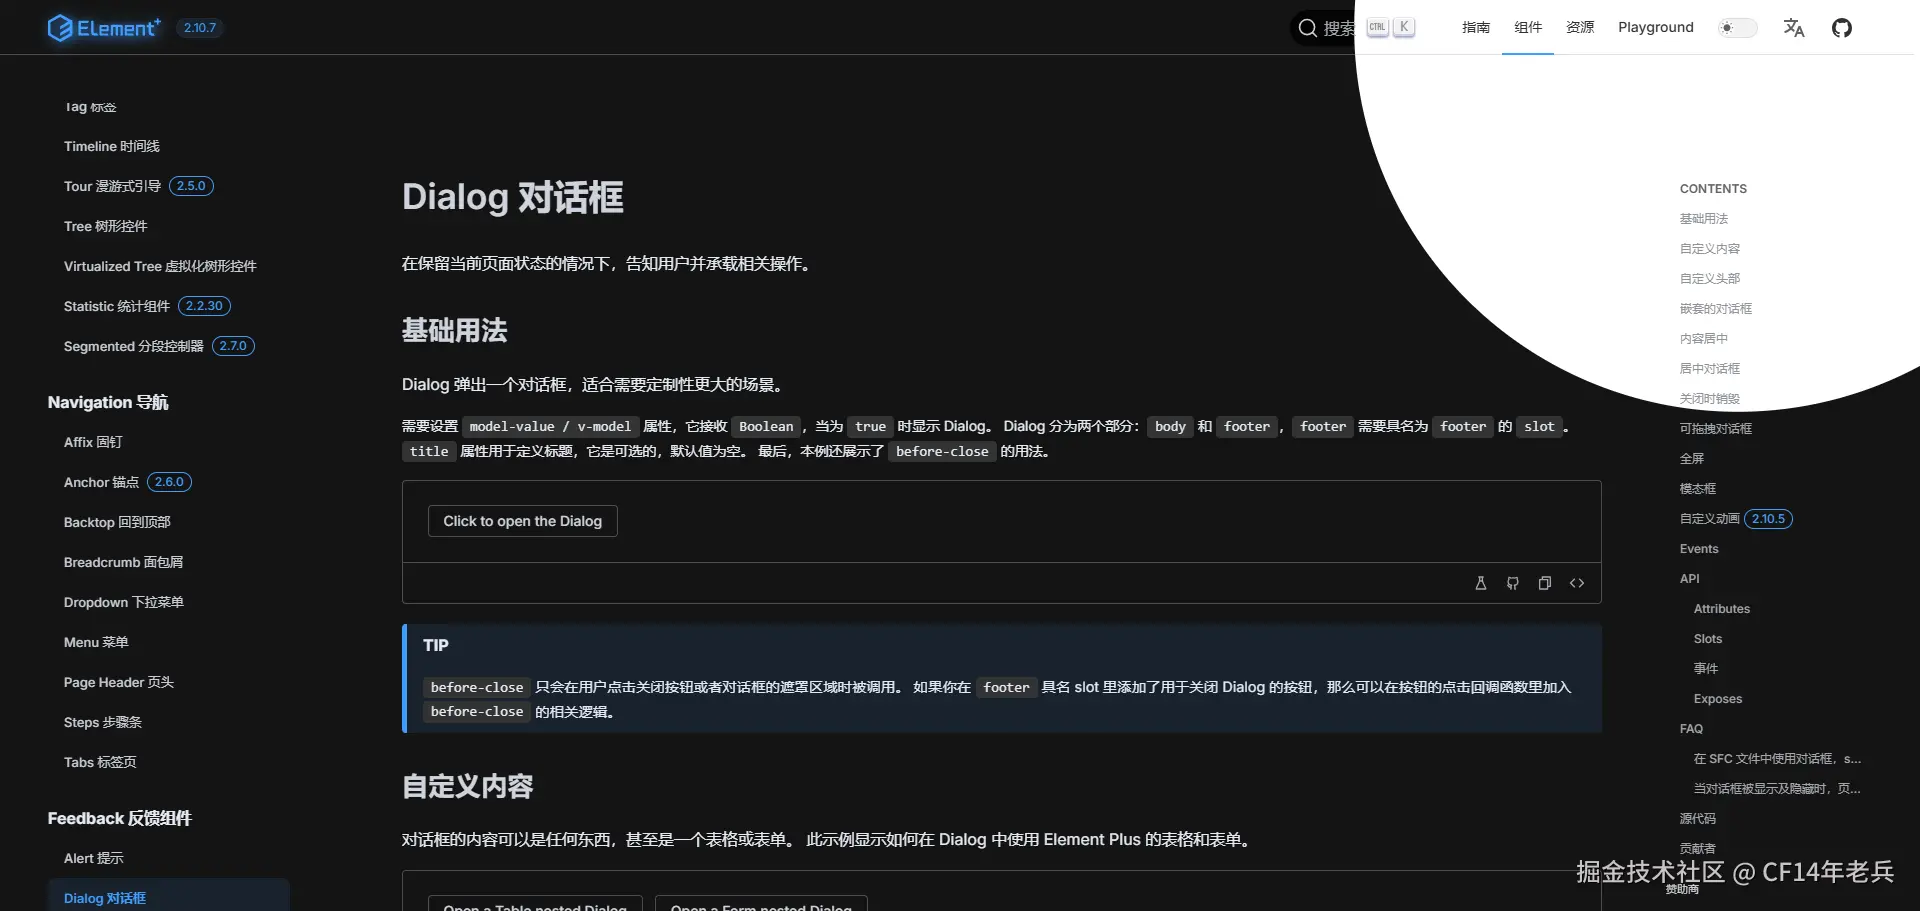Screen dimensions: 1920x911
Task: Select Dropdown 下拉菜单 in sidebar
Action: click(124, 602)
